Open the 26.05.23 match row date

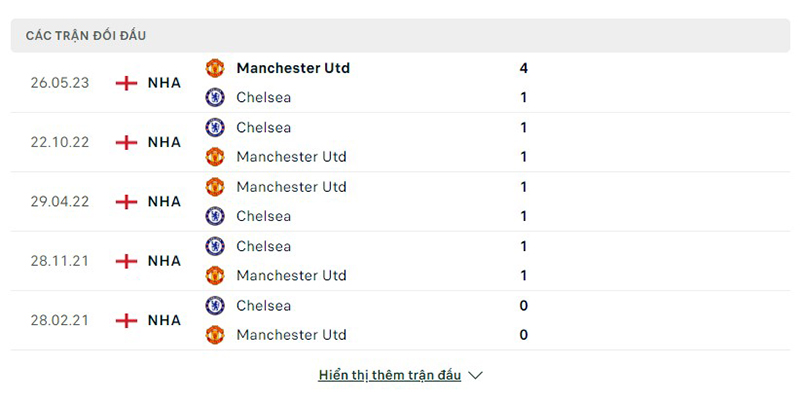(x=60, y=83)
